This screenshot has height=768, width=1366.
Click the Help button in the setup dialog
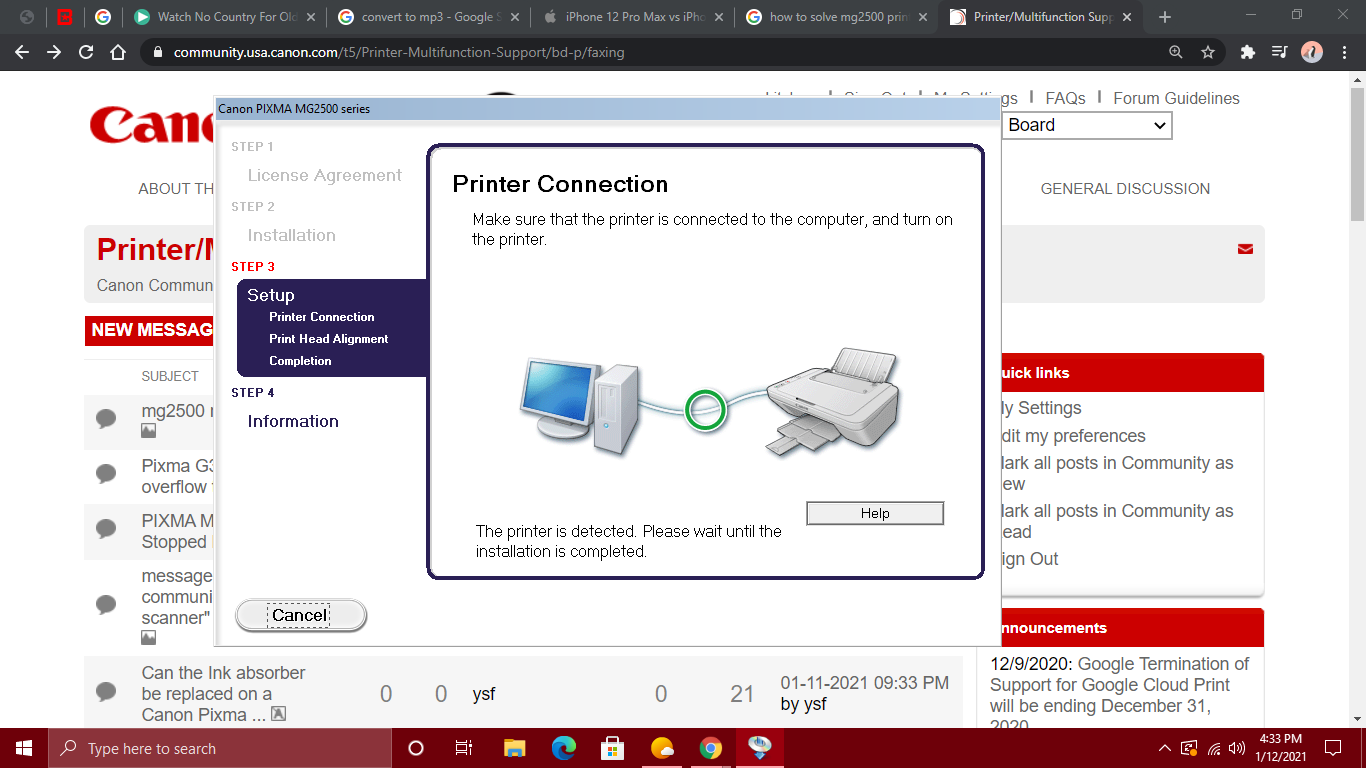click(x=874, y=513)
